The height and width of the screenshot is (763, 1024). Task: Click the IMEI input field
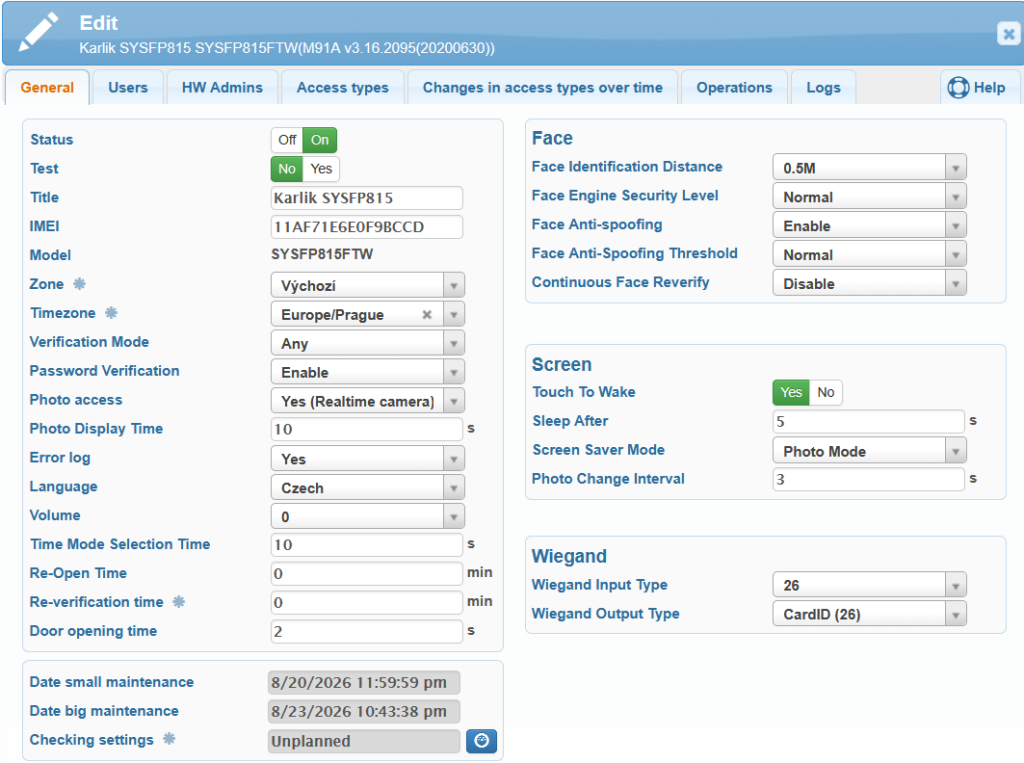click(x=367, y=227)
